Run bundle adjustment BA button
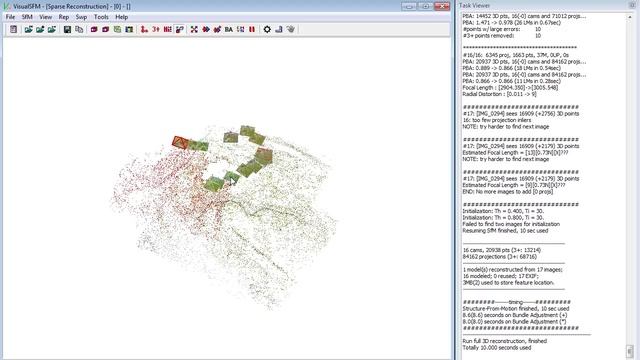The height and width of the screenshot is (360, 640). (x=229, y=29)
